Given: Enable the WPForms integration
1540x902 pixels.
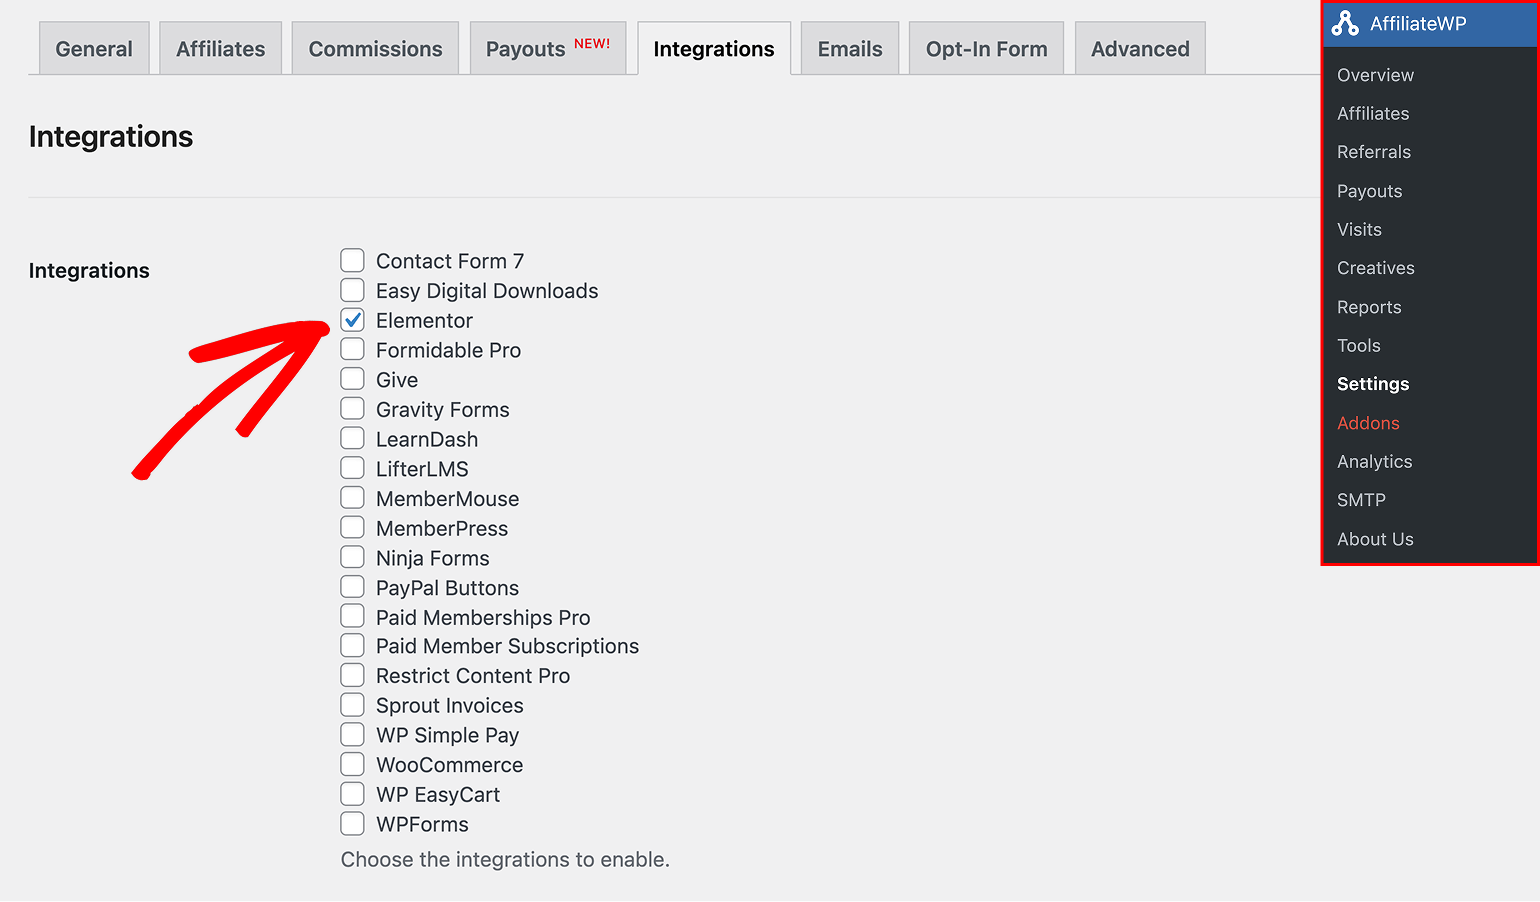Looking at the screenshot, I should 352,823.
